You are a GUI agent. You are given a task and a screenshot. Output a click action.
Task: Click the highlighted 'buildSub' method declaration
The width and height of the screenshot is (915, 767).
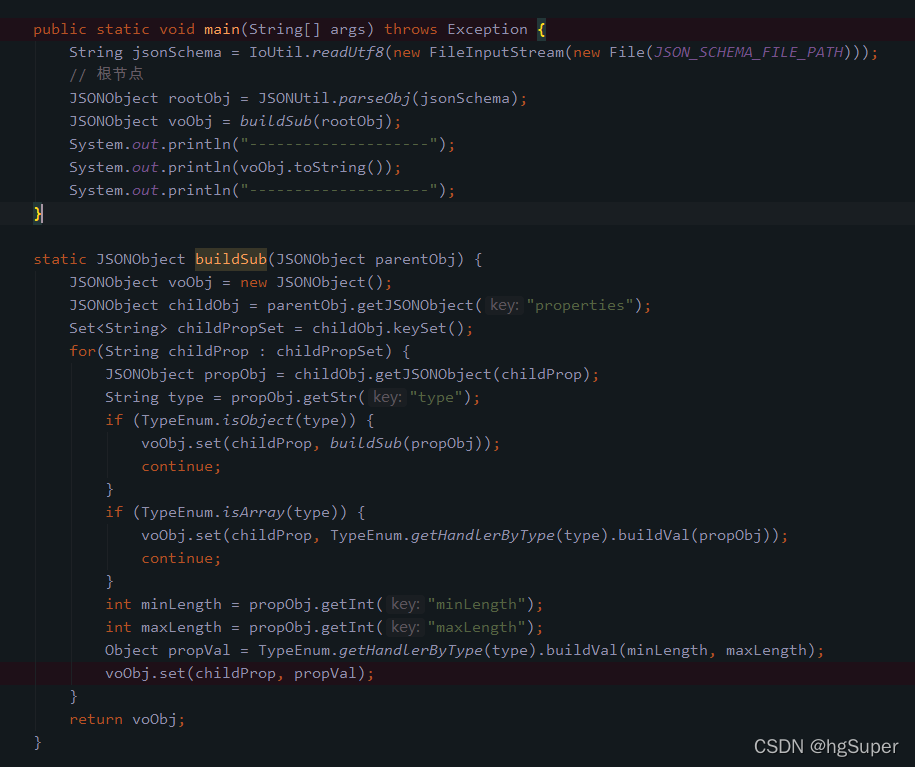tap(231, 259)
